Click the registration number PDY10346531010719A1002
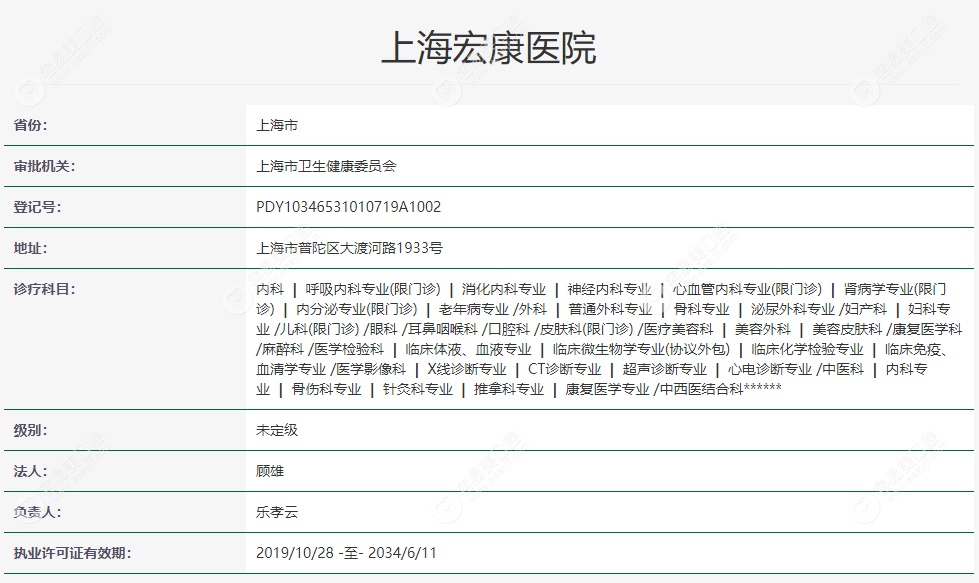Screen dimensions: 979x583 [348, 207]
